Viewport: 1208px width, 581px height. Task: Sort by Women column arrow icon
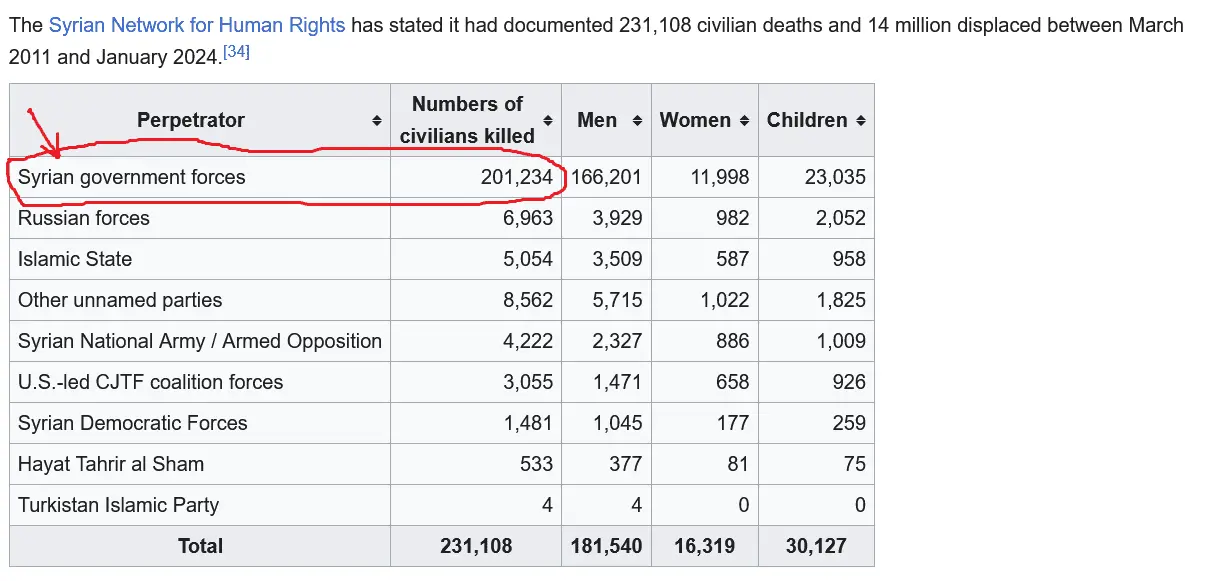[744, 120]
